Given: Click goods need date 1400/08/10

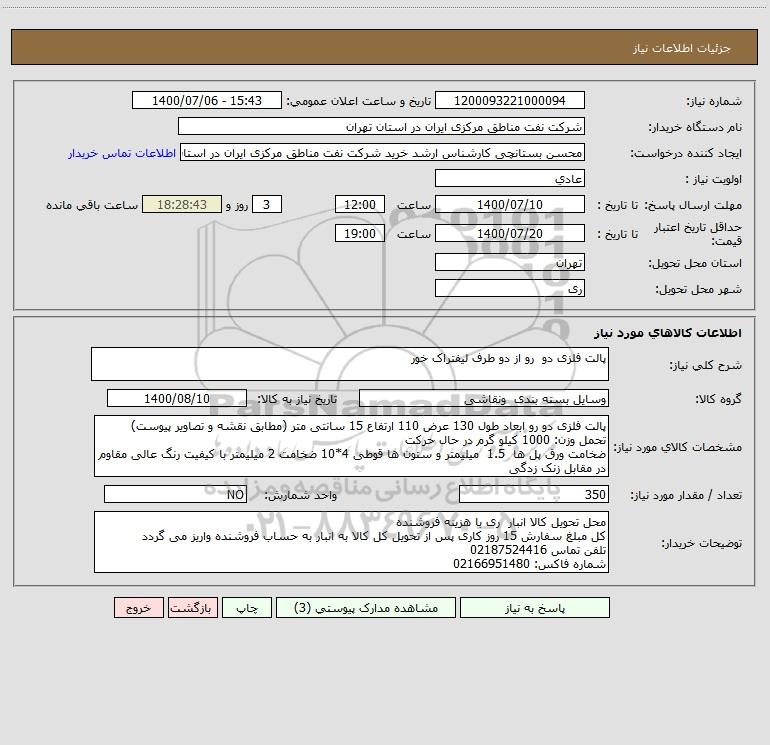Looking at the screenshot, I should tap(177, 398).
